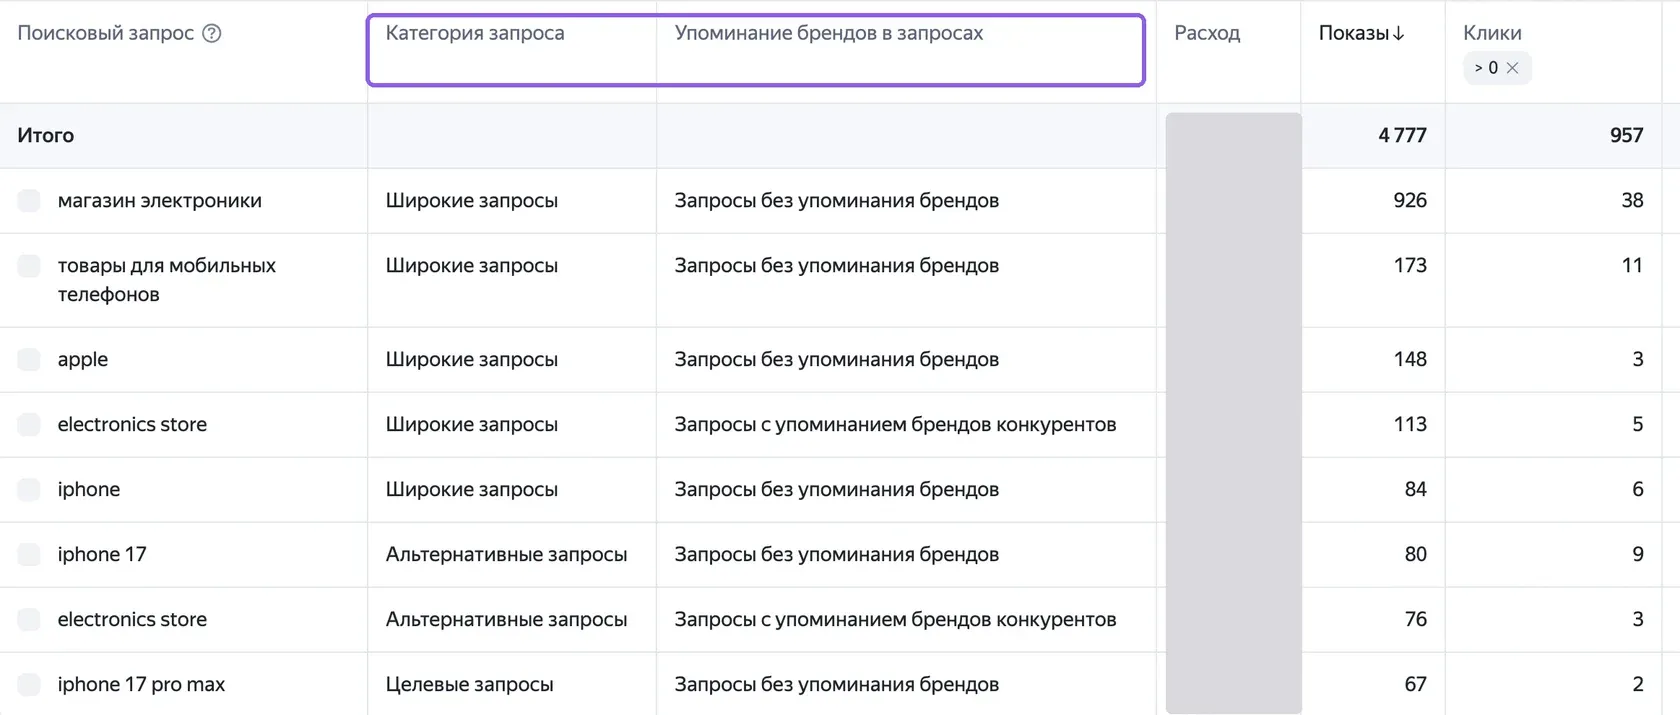The width and height of the screenshot is (1680, 715).
Task: Click Широкие запросы in магазин электроники row
Action: 472,200
